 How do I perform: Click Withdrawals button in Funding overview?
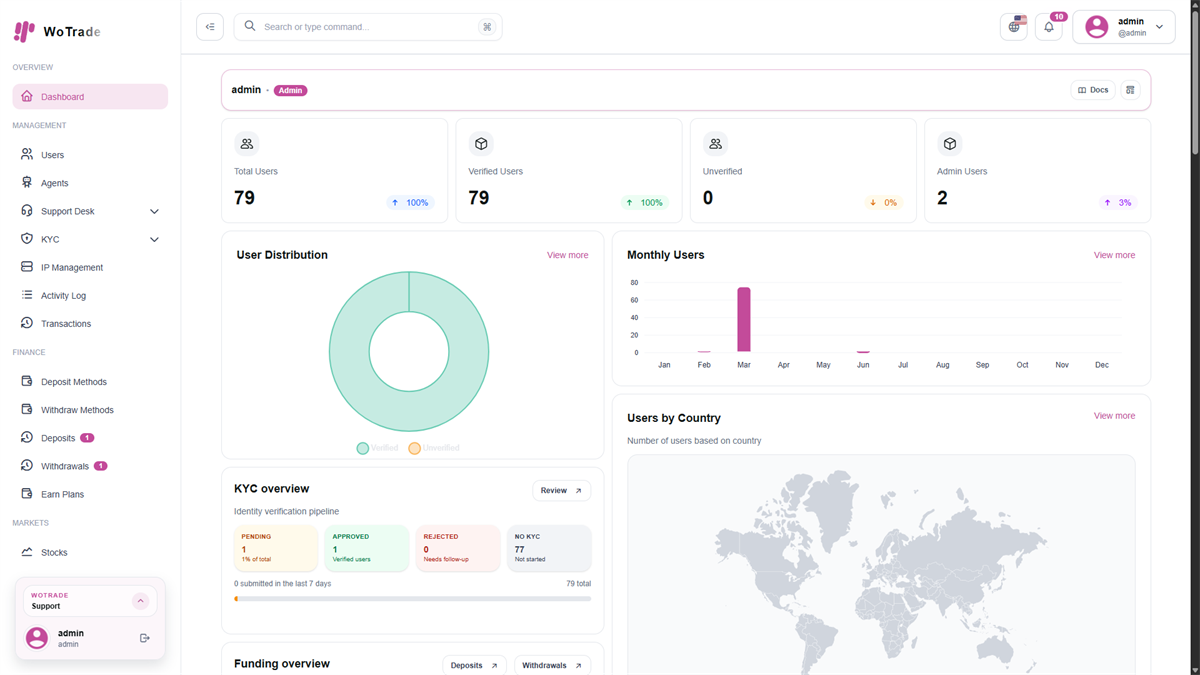point(552,665)
